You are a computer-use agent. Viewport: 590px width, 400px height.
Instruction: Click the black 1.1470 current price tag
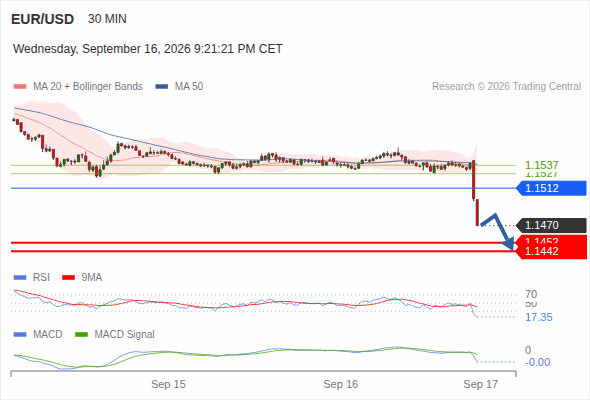(x=551, y=225)
